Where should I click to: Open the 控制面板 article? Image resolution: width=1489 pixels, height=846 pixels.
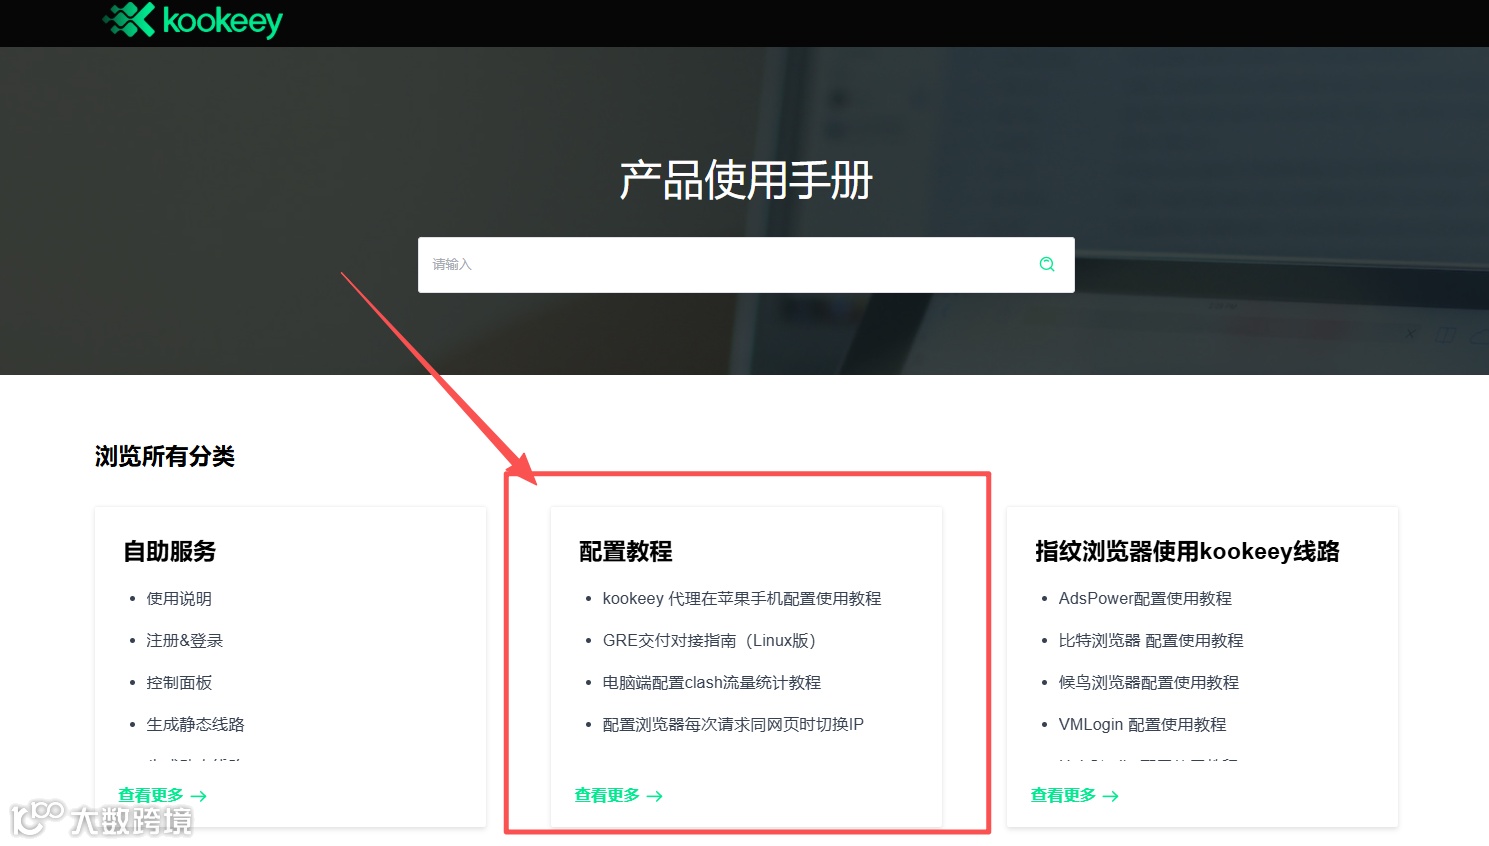coord(179,682)
